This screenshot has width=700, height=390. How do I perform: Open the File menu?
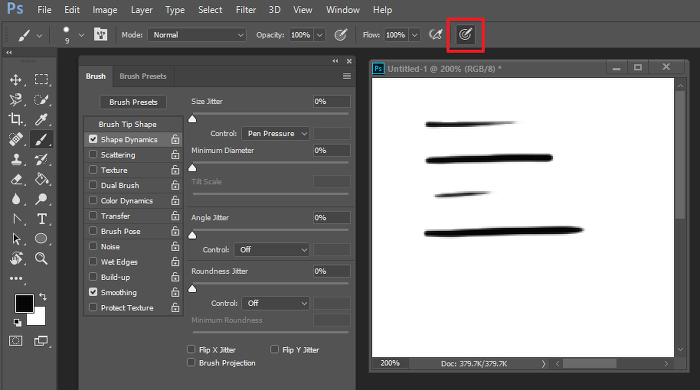tap(44, 10)
